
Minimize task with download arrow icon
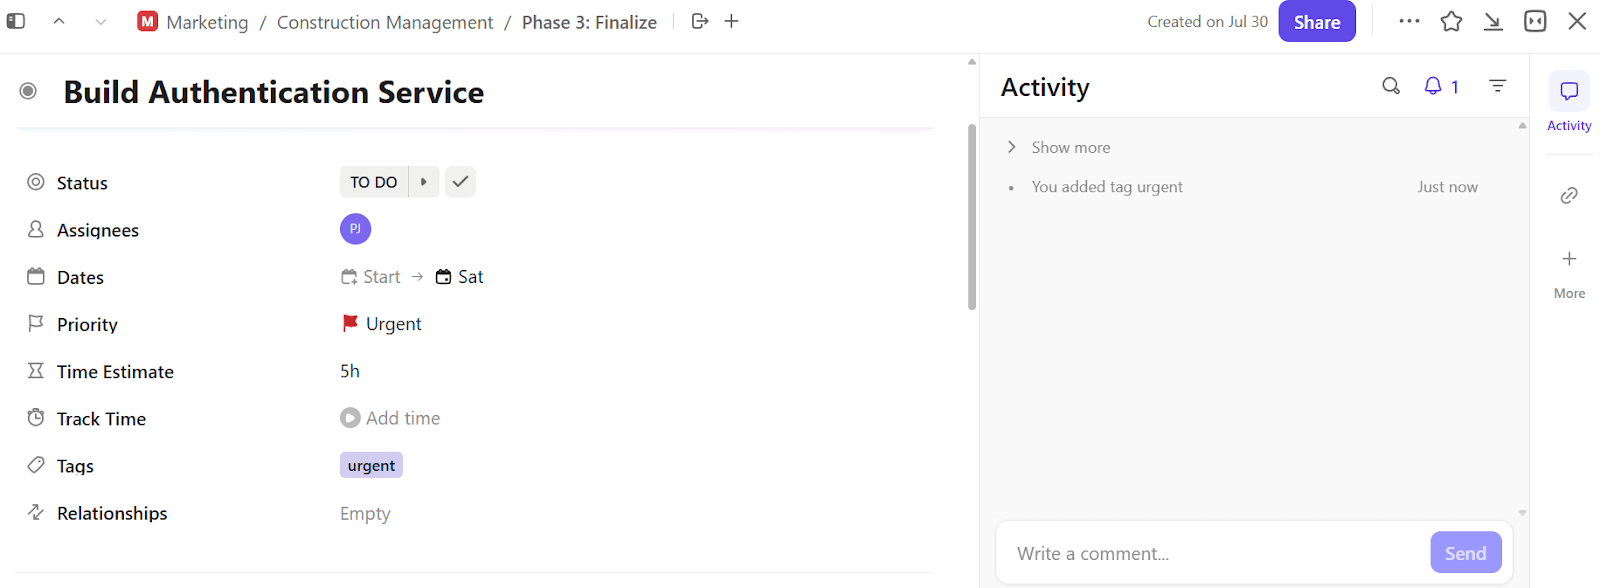(1493, 21)
